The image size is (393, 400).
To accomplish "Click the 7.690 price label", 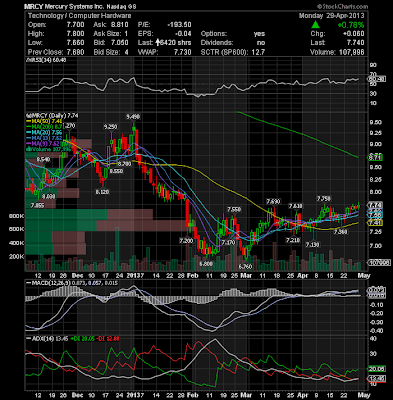I will coord(273,201).
